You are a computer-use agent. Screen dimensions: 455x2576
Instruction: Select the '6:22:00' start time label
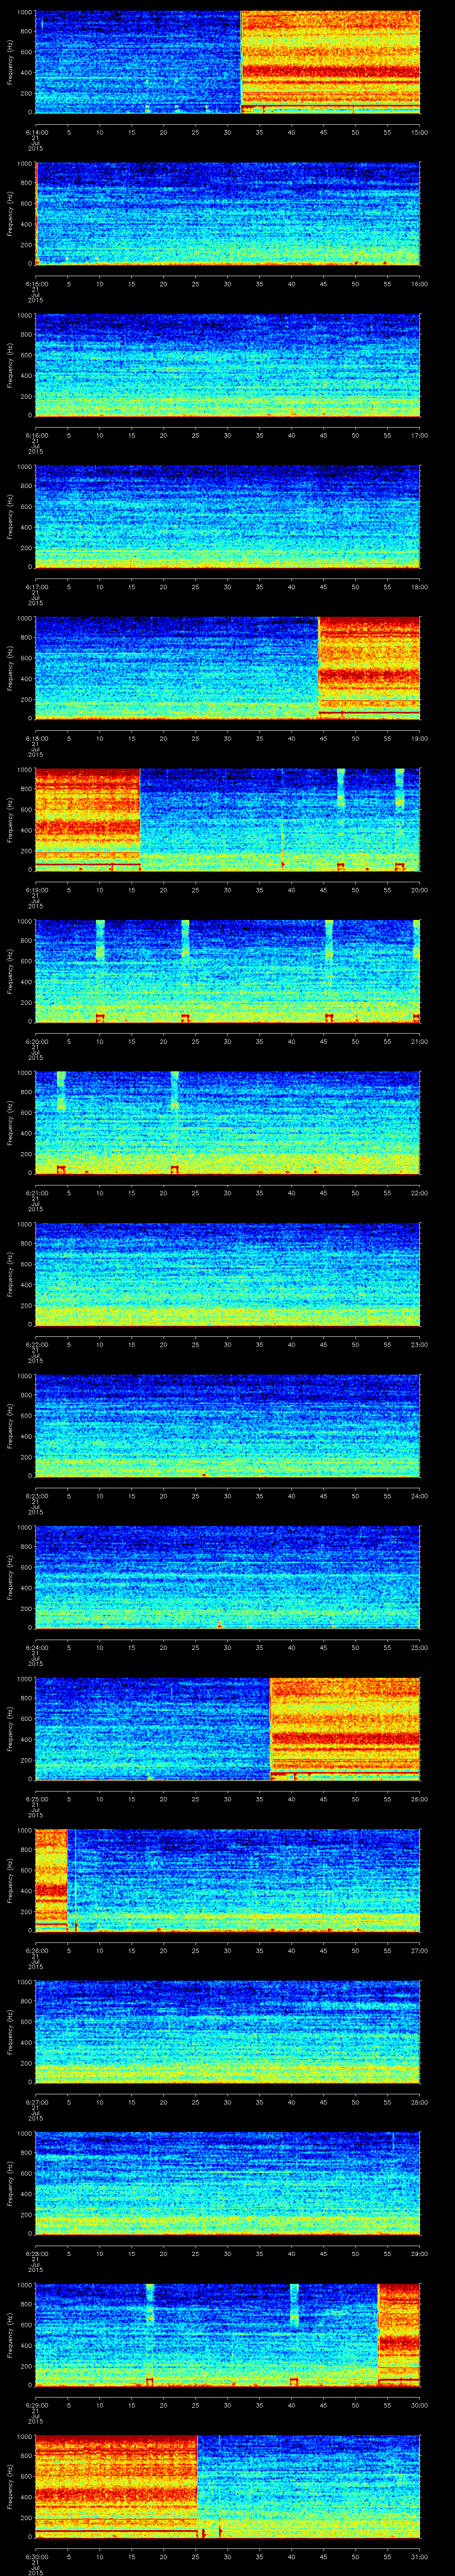[36, 1344]
